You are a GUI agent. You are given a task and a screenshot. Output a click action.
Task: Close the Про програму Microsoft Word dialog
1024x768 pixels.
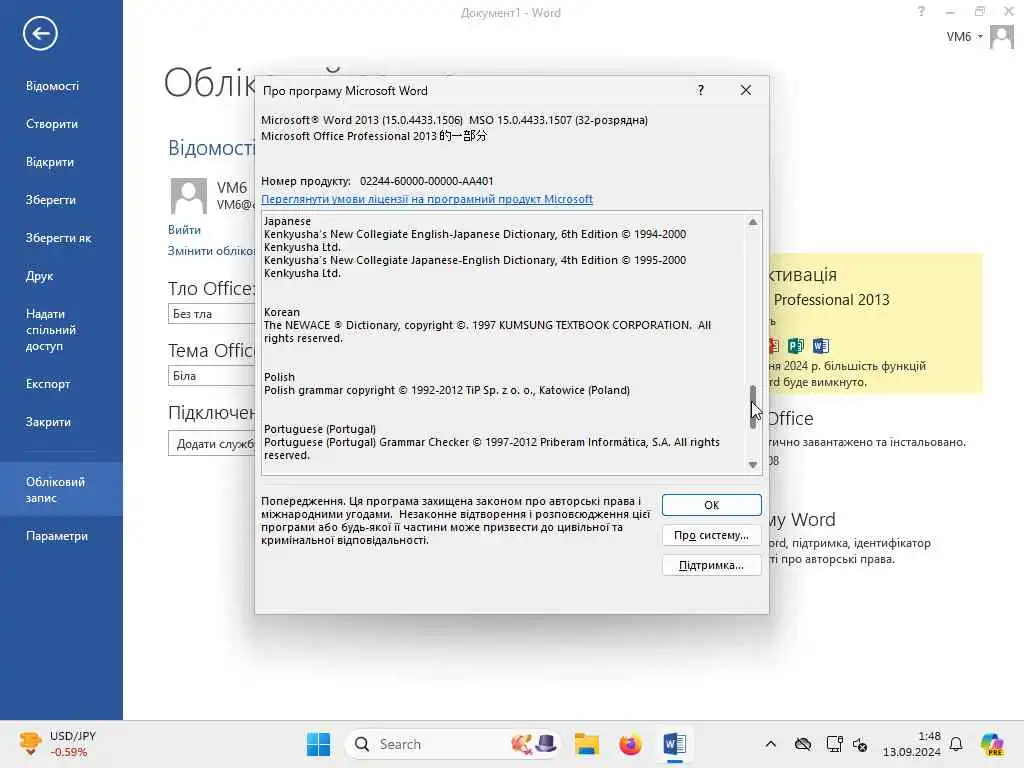(x=746, y=90)
